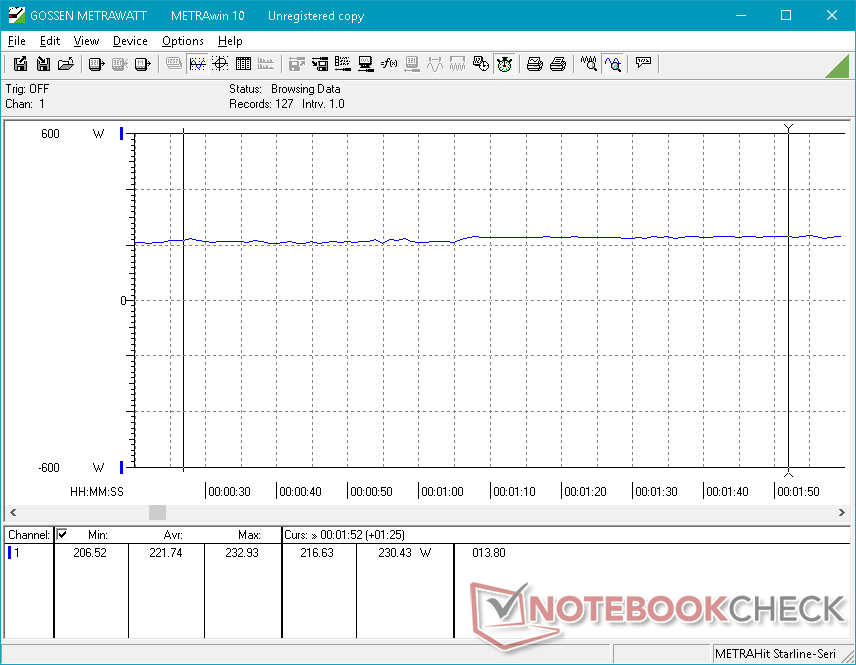This screenshot has height=665, width=856.
Task: Click the open folder icon
Action: coord(66,64)
